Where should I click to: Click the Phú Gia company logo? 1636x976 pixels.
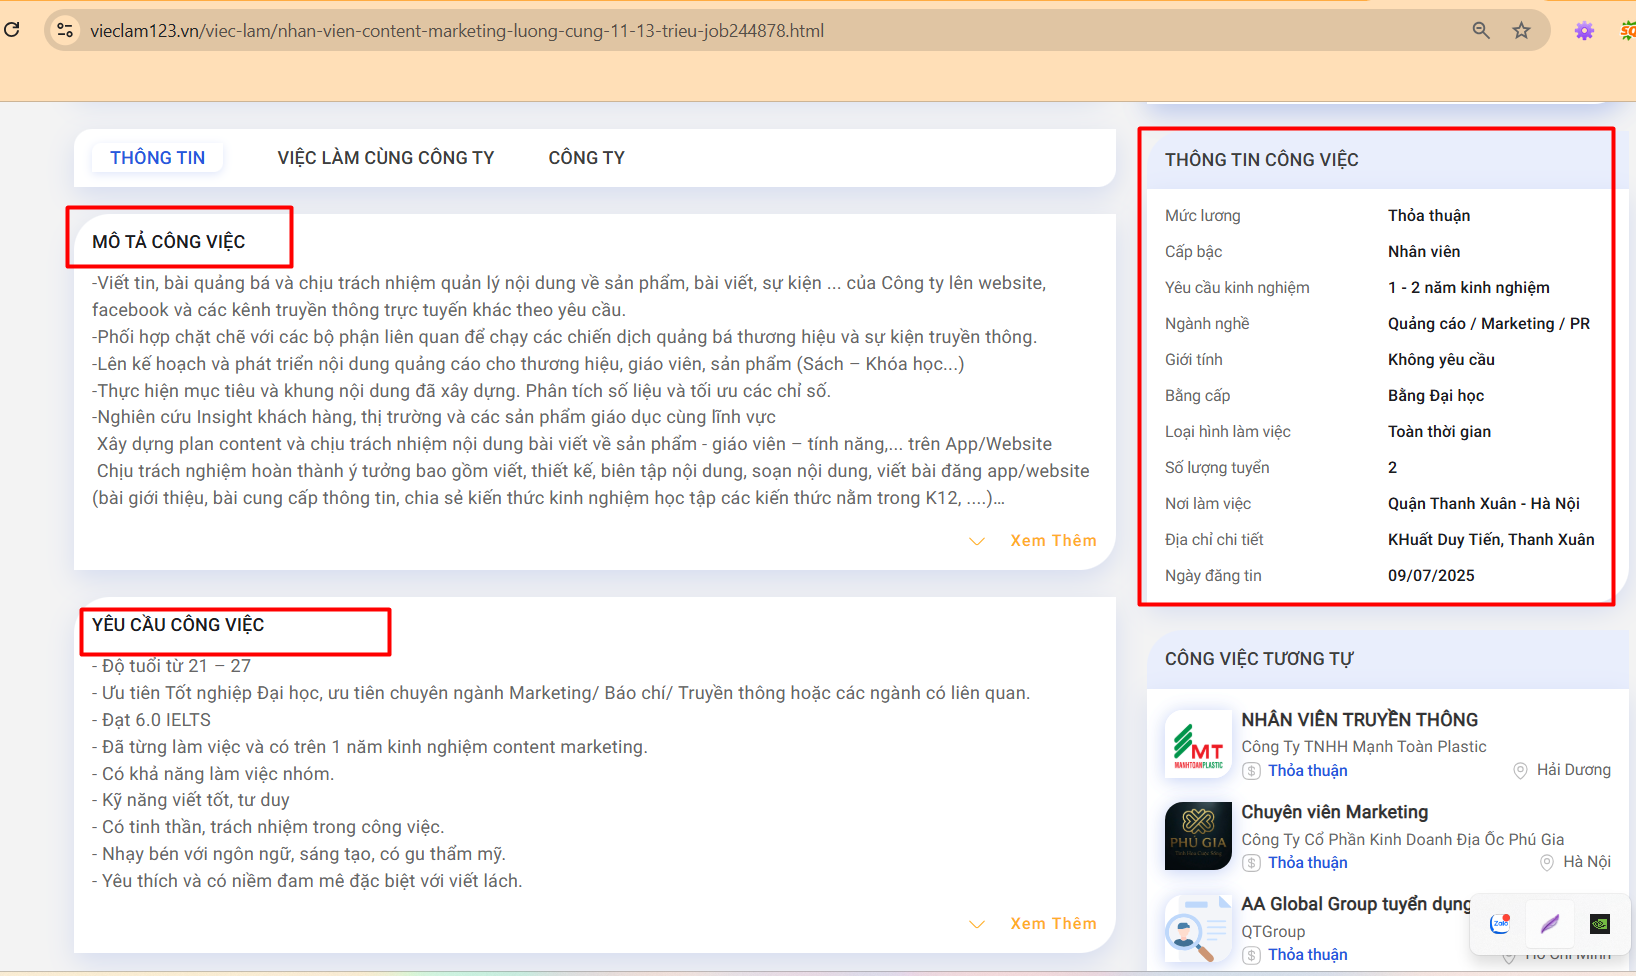point(1198,836)
